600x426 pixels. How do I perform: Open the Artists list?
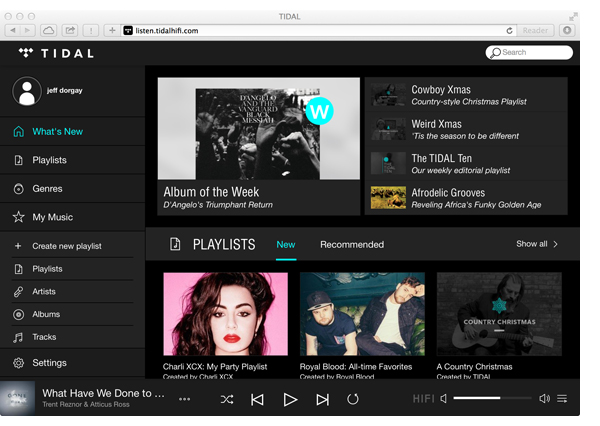(72, 291)
